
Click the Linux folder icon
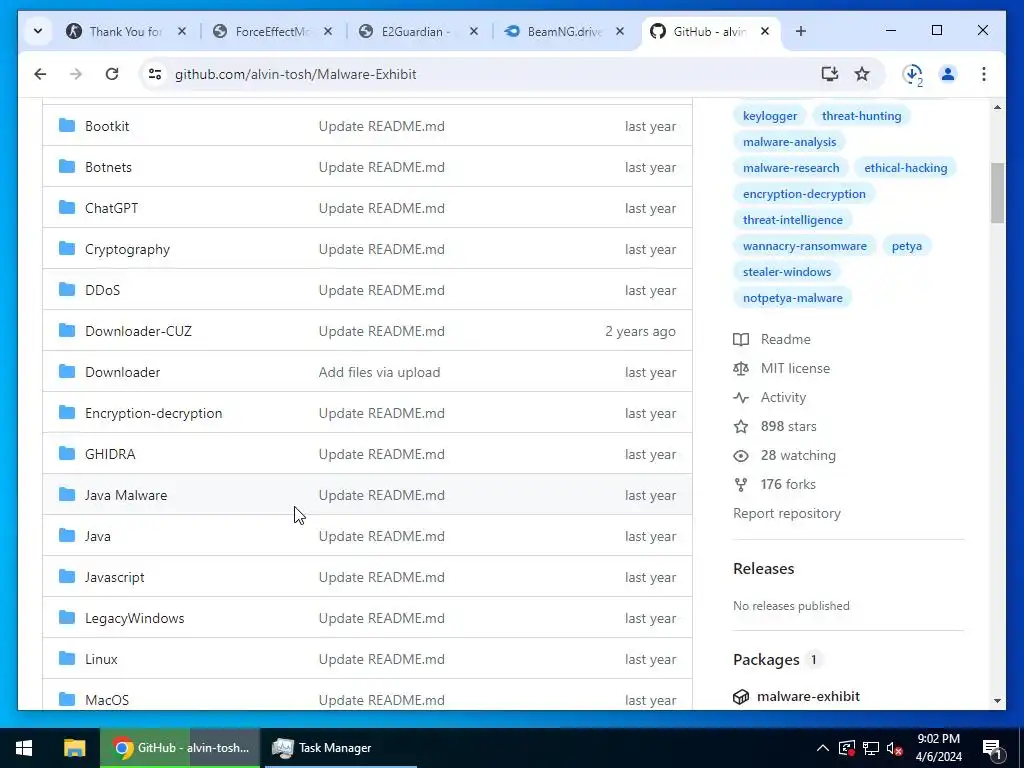[x=67, y=658]
